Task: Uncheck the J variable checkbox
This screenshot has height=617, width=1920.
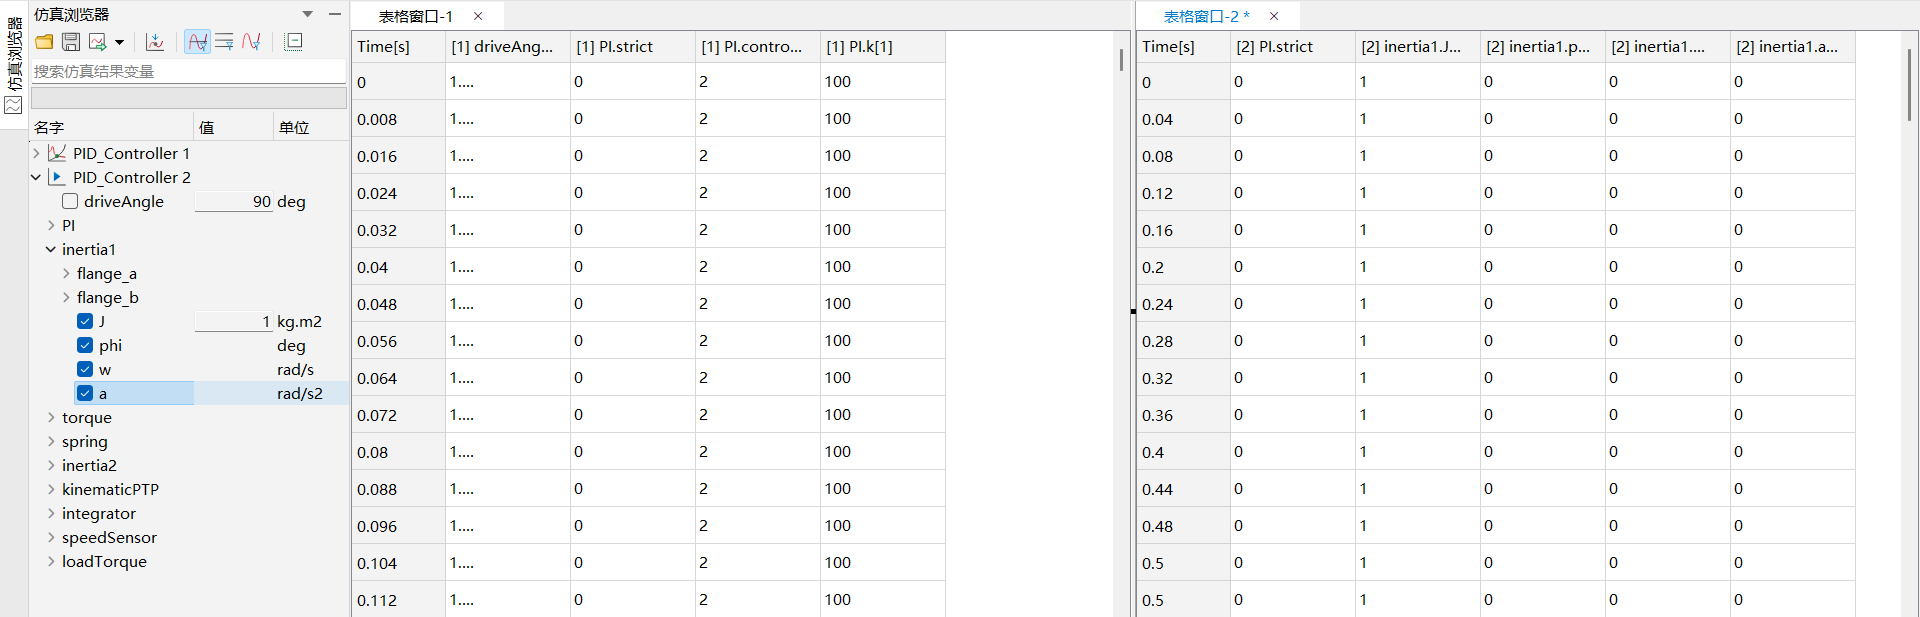Action: [x=85, y=321]
